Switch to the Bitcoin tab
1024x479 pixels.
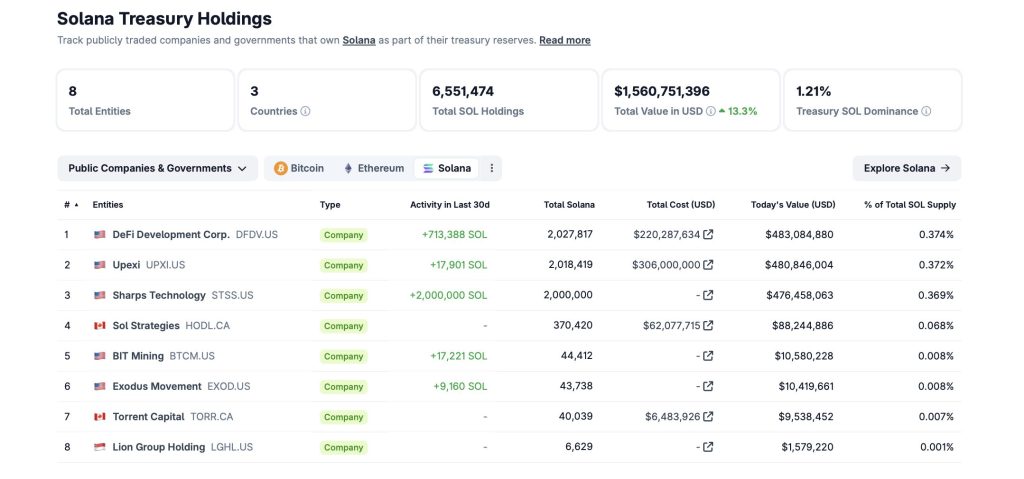coord(299,168)
